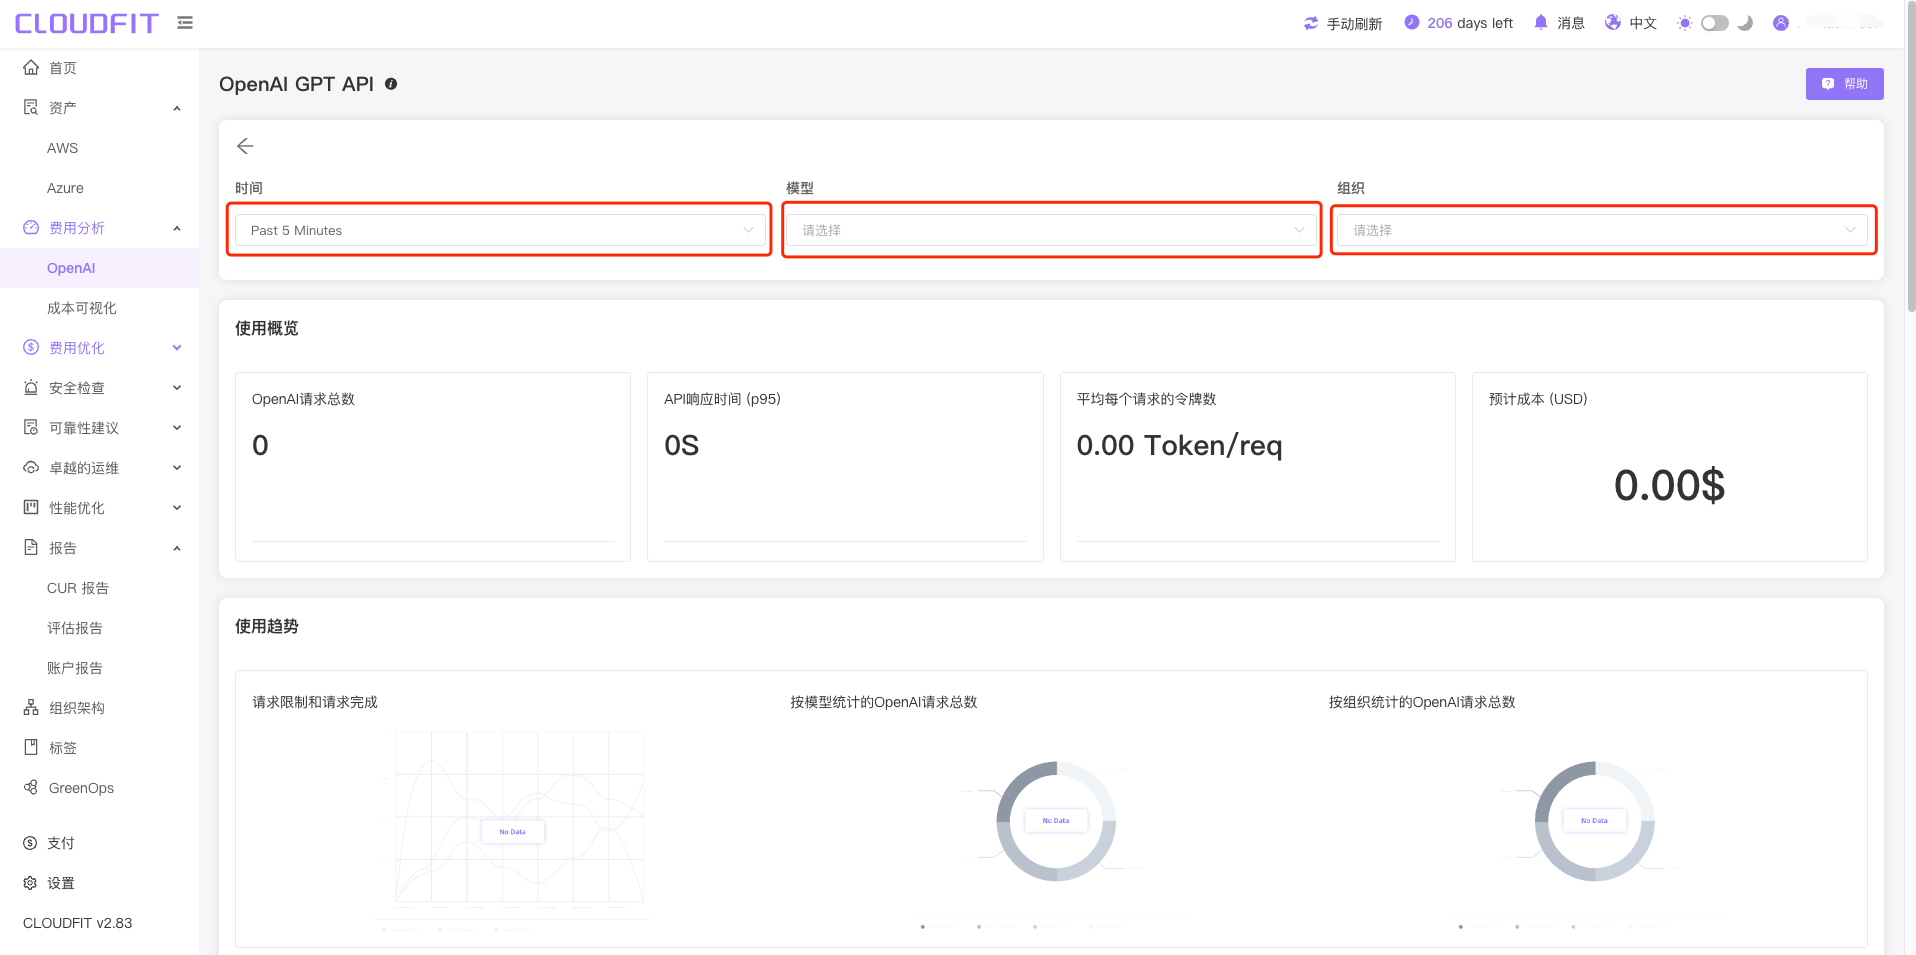Screen dimensions: 1916x955
Task: Click the 手动刷新 text link
Action: (1354, 23)
